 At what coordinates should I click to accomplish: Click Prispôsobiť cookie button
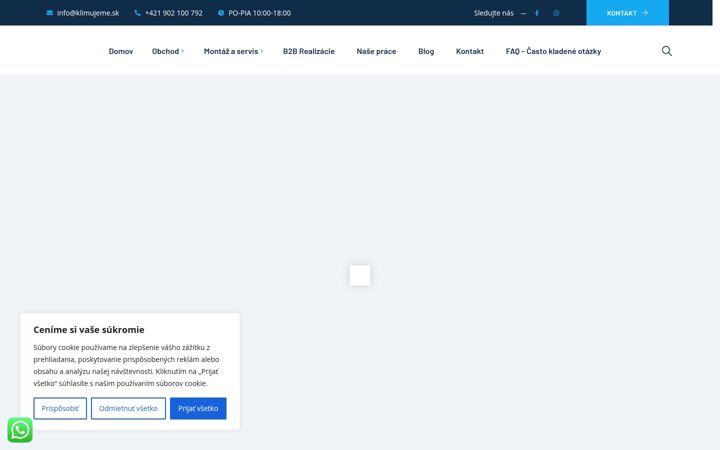coord(60,408)
